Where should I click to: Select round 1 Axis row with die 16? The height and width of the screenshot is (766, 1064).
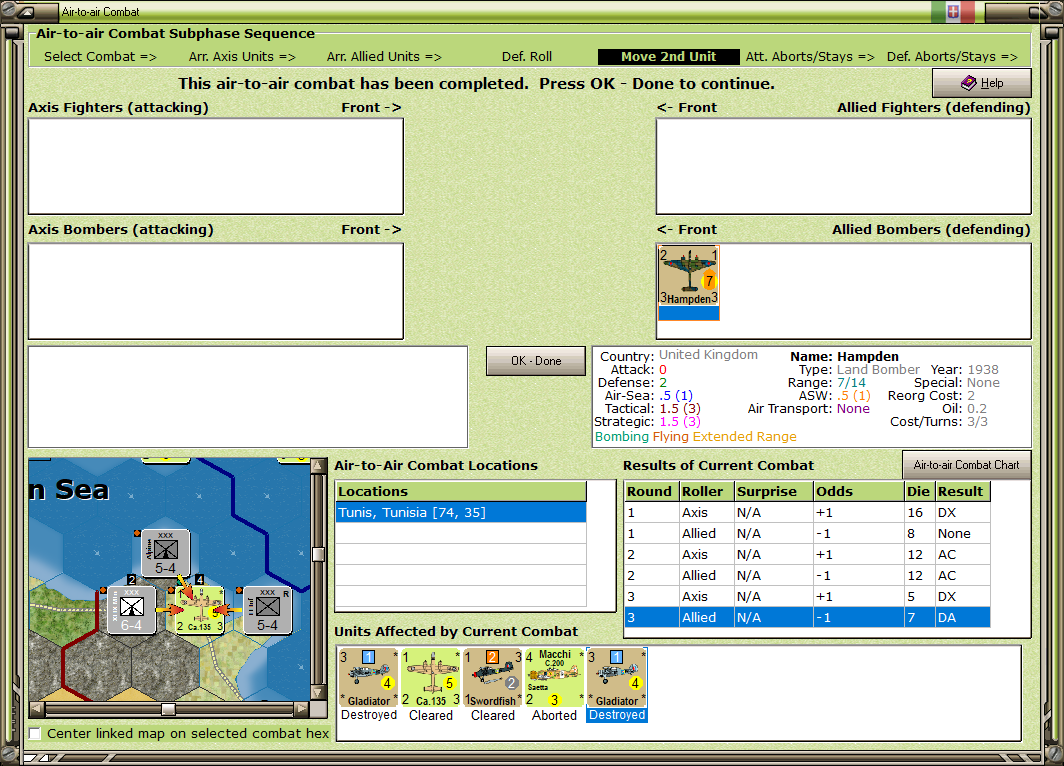[x=807, y=512]
